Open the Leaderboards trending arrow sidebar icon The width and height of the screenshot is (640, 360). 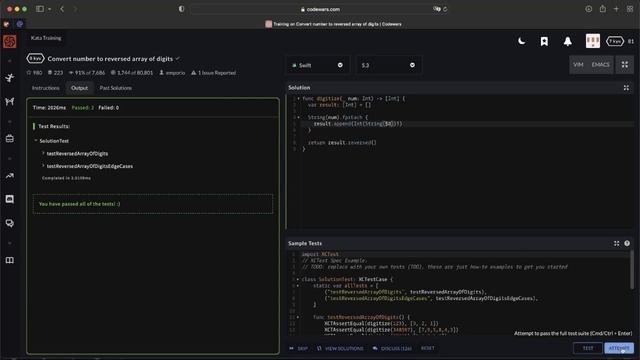point(10,176)
